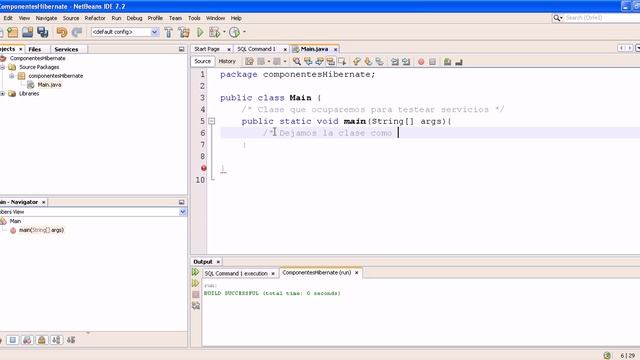Click the Shift Line Right icon
640x360 pixels.
[x=406, y=62]
